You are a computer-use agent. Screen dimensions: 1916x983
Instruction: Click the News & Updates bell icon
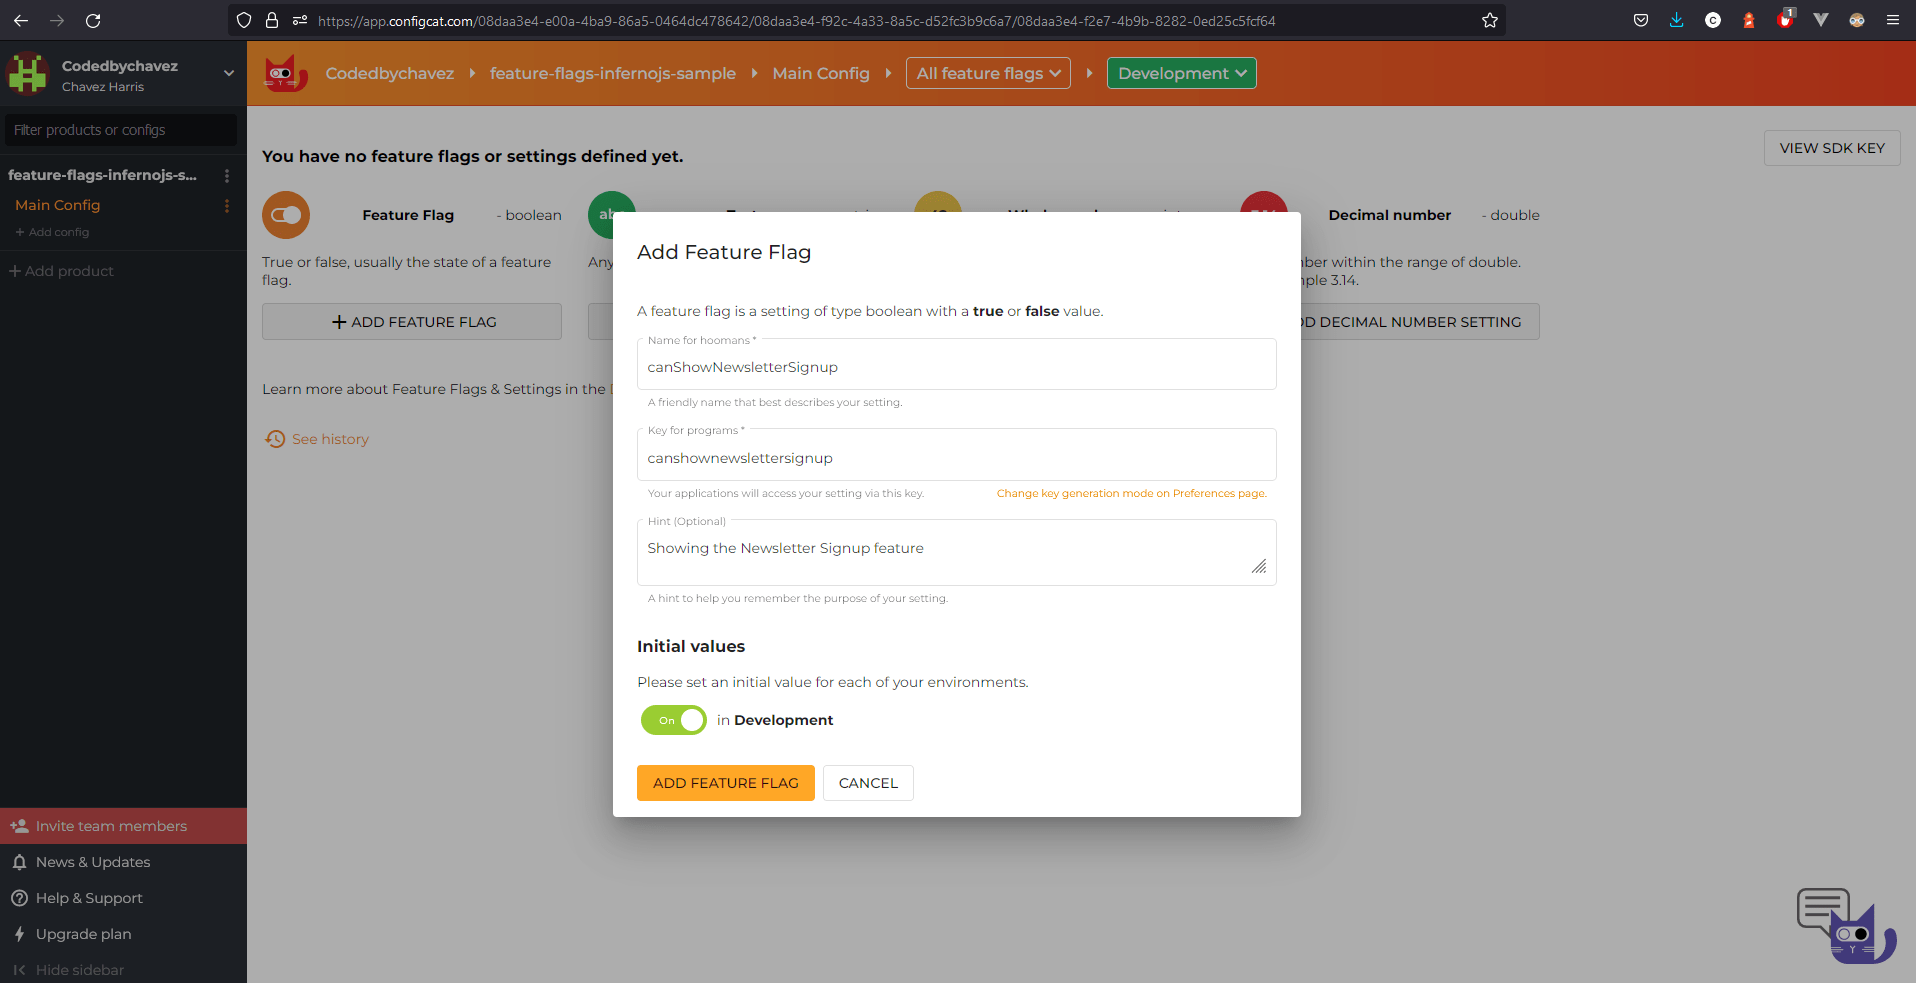click(20, 861)
